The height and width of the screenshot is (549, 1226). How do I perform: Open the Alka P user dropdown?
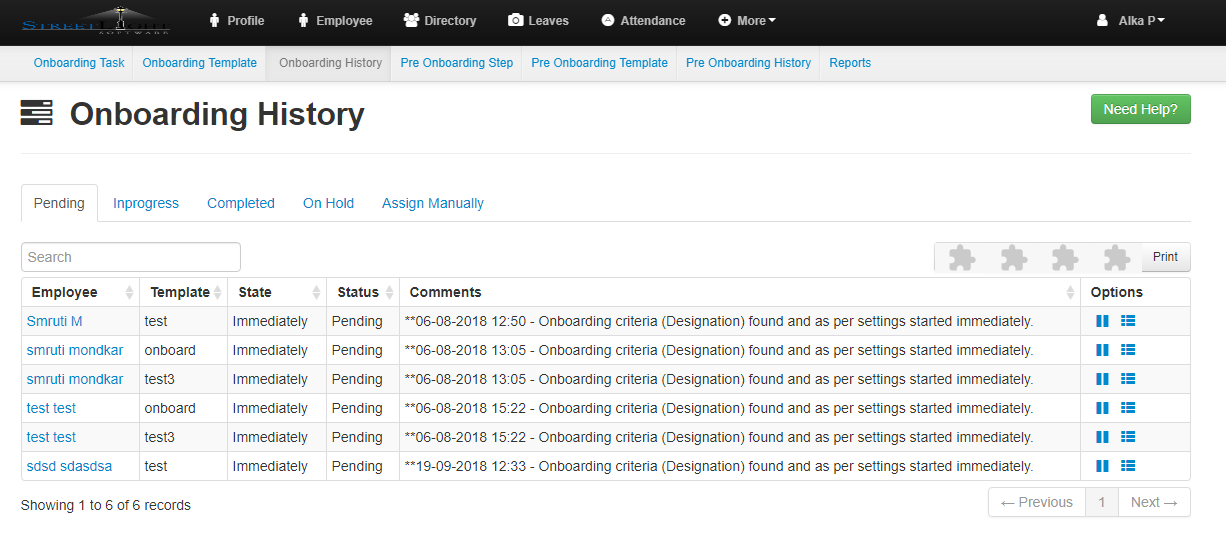pos(1131,20)
